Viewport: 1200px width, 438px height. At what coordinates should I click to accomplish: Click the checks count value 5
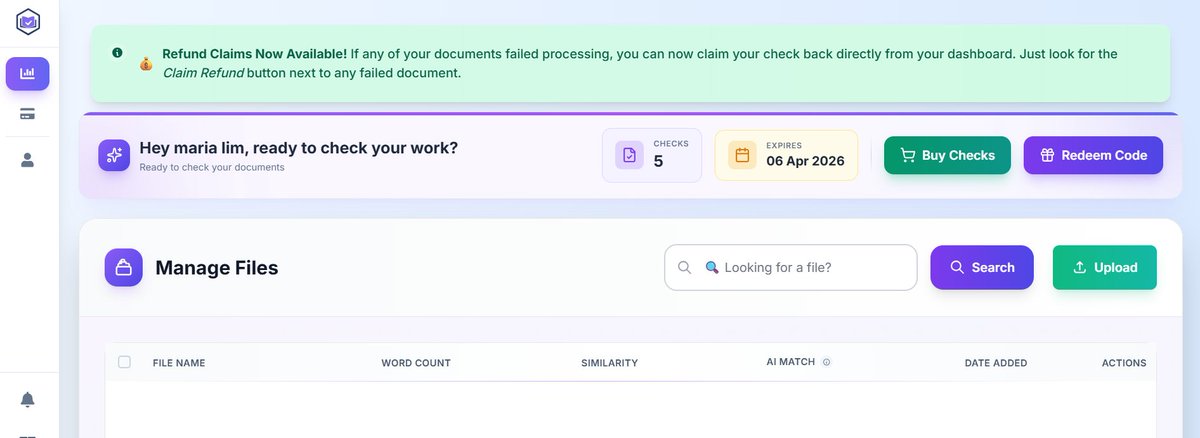(x=658, y=161)
